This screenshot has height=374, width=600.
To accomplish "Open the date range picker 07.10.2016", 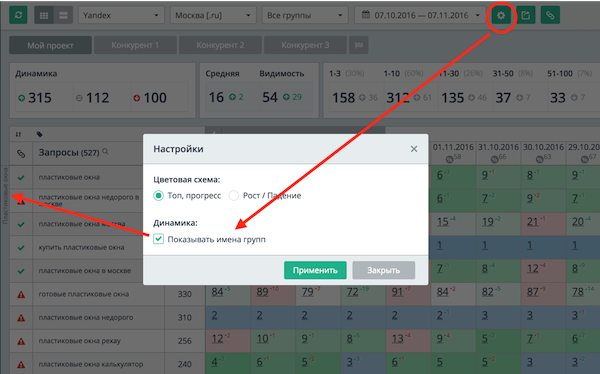I will click(x=420, y=15).
